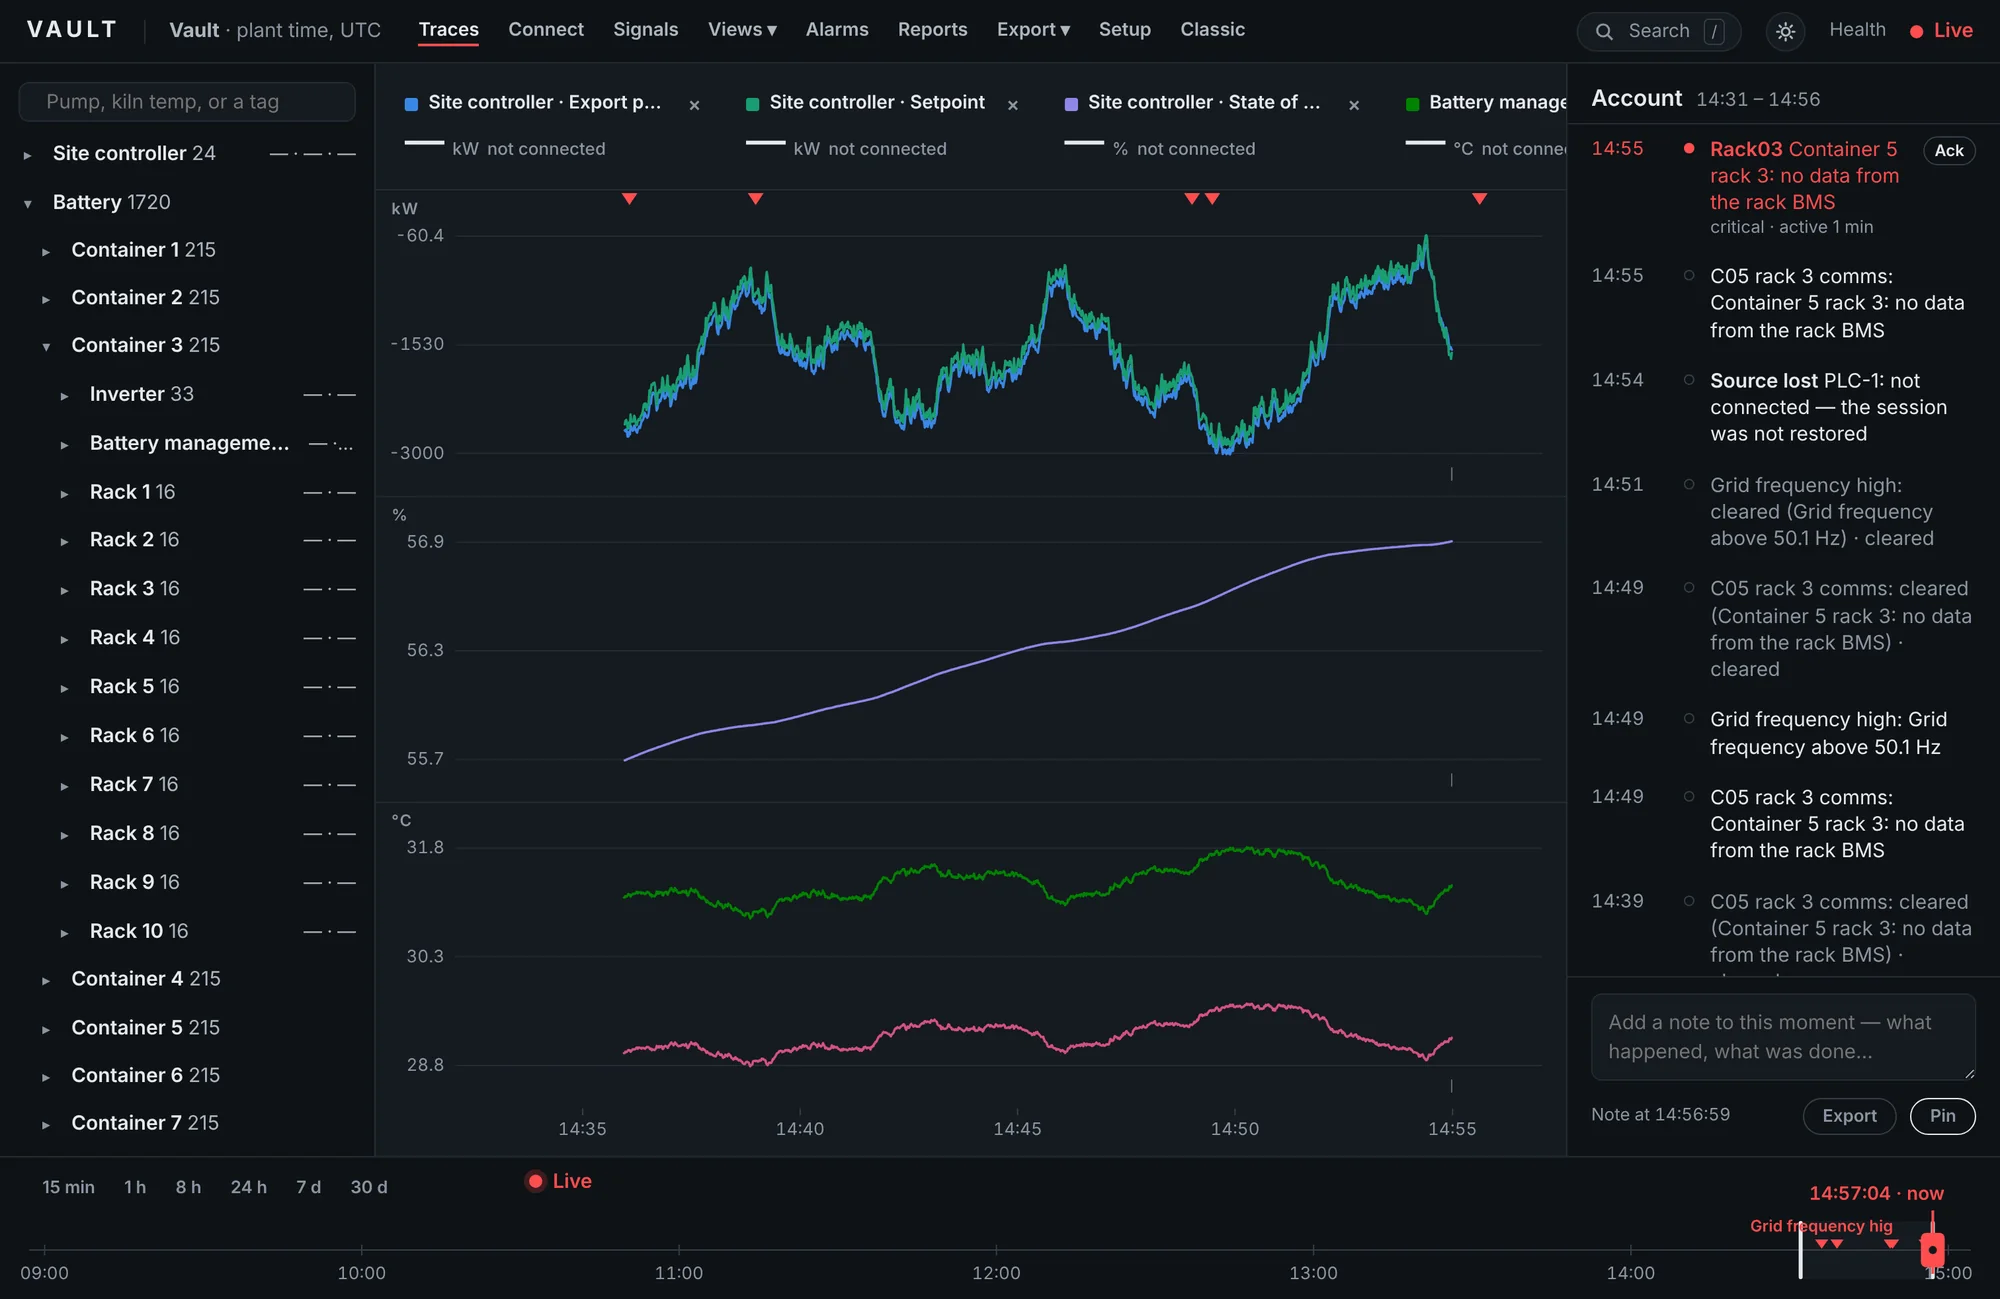The height and width of the screenshot is (1299, 2000).
Task: Click the red critical alarm dot at 14:55
Action: pos(1689,148)
